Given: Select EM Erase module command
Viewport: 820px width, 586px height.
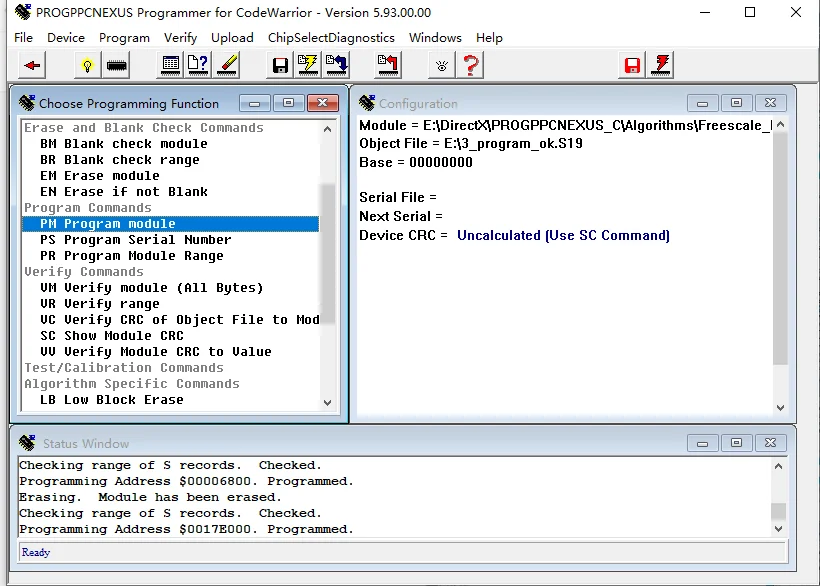Looking at the screenshot, I should pos(100,176).
